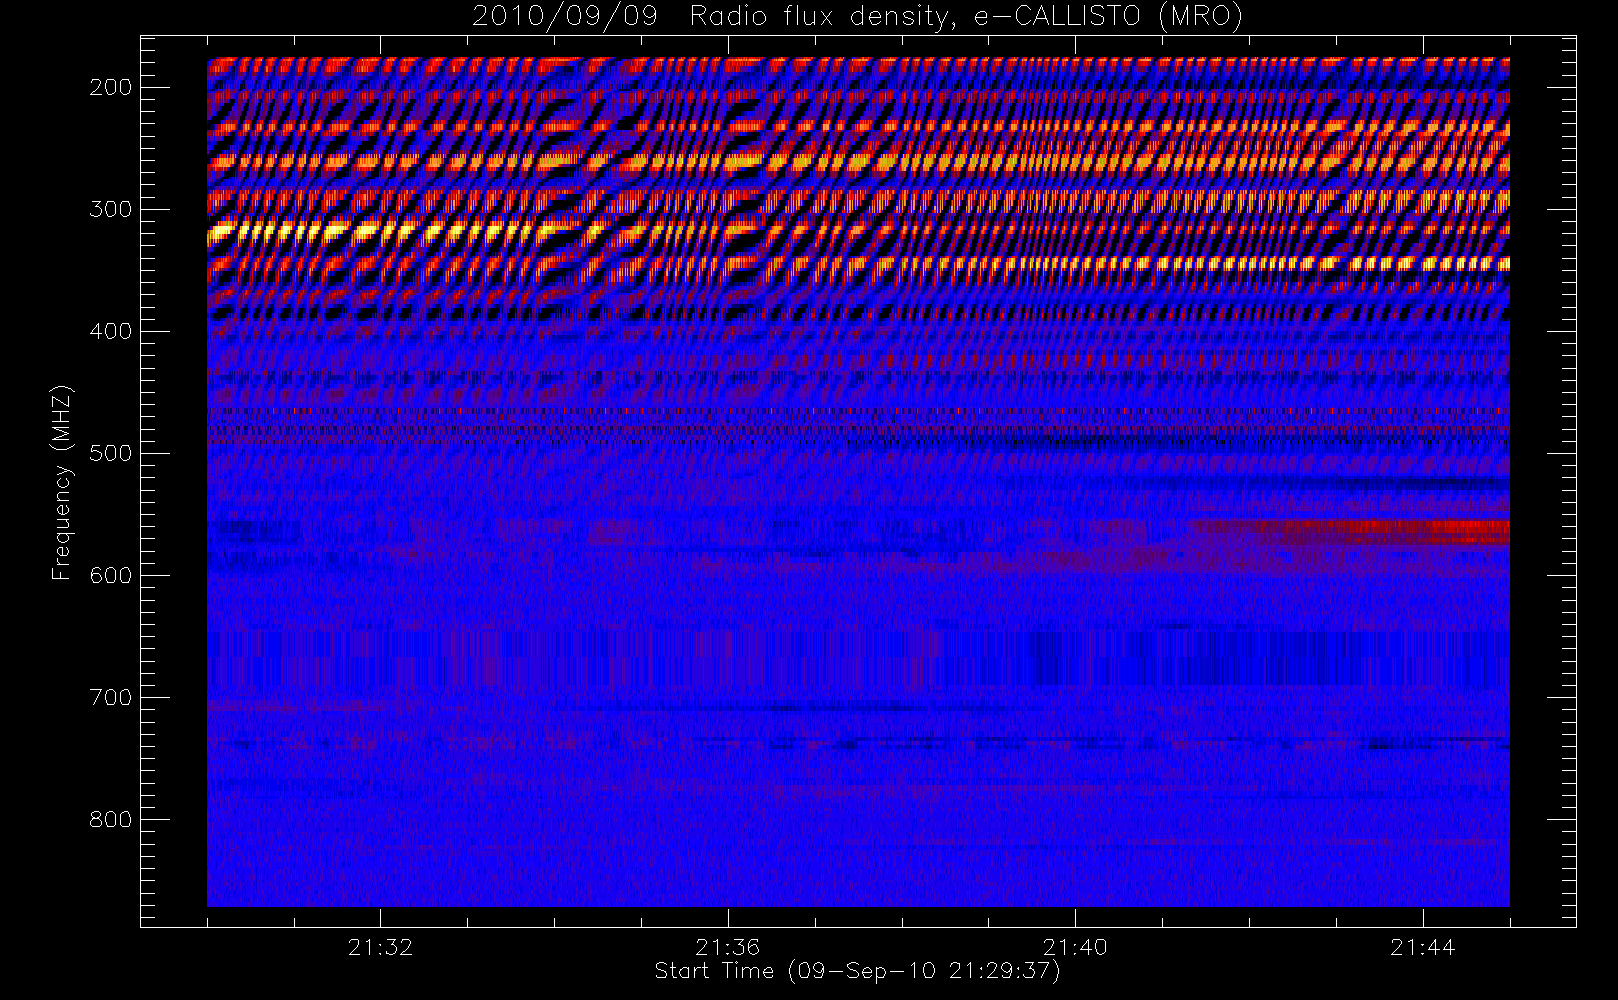Click the 400 frequency tick label
The image size is (1618, 1000).
coord(111,331)
